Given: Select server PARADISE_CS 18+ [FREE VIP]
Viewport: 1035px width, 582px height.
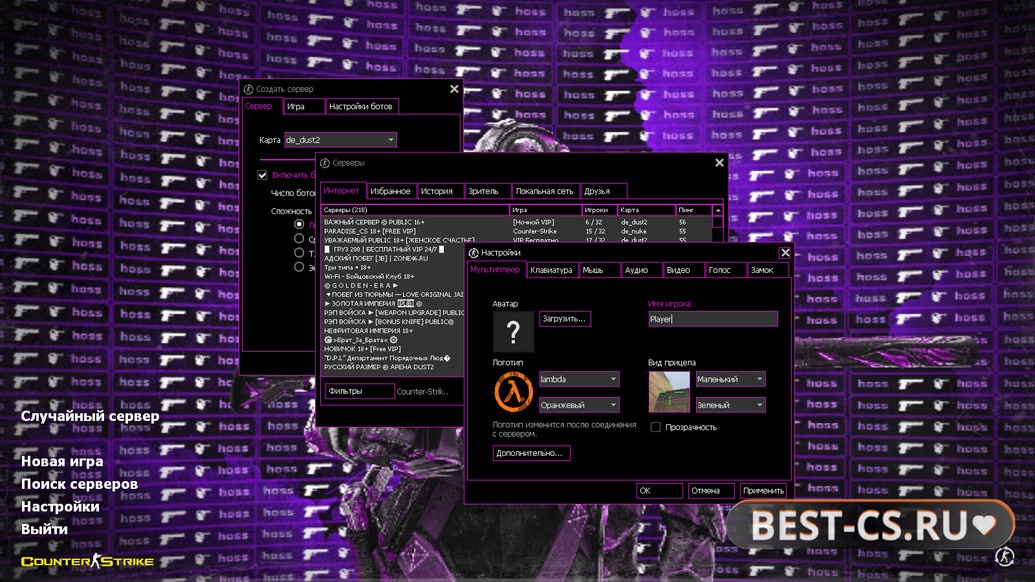Looking at the screenshot, I should 517,232.
